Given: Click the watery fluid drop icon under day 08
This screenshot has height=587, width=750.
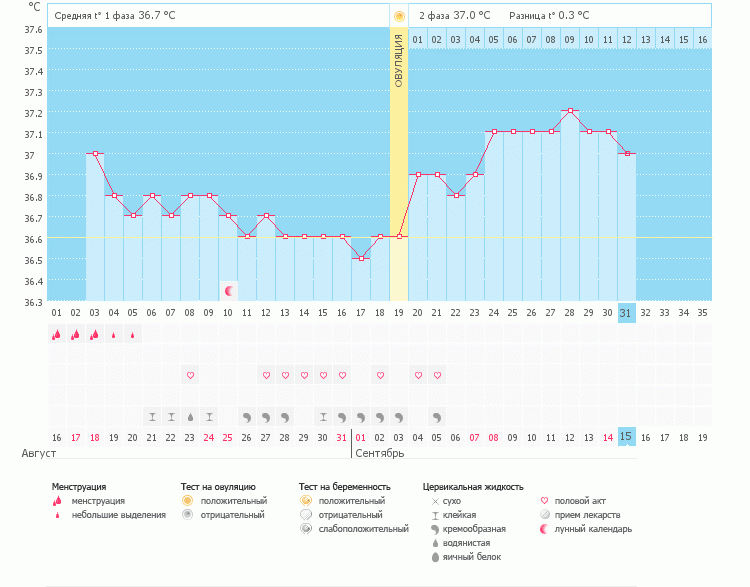Looking at the screenshot, I should [x=190, y=416].
